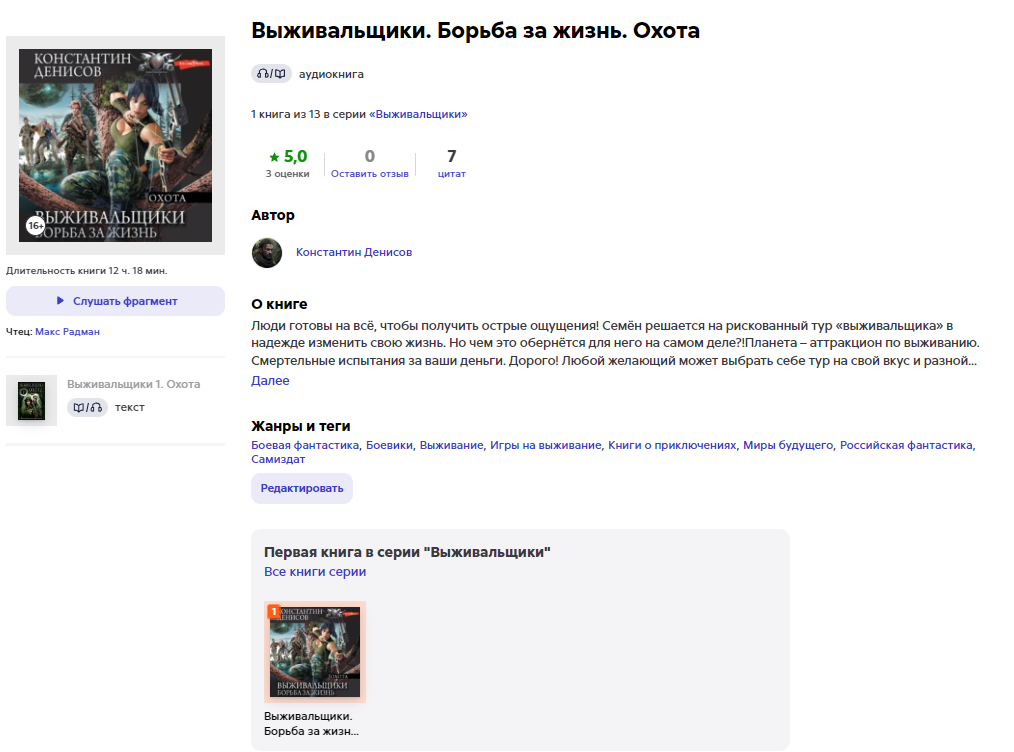Open author link Константин Денисов
1014x752 pixels.
(354, 252)
